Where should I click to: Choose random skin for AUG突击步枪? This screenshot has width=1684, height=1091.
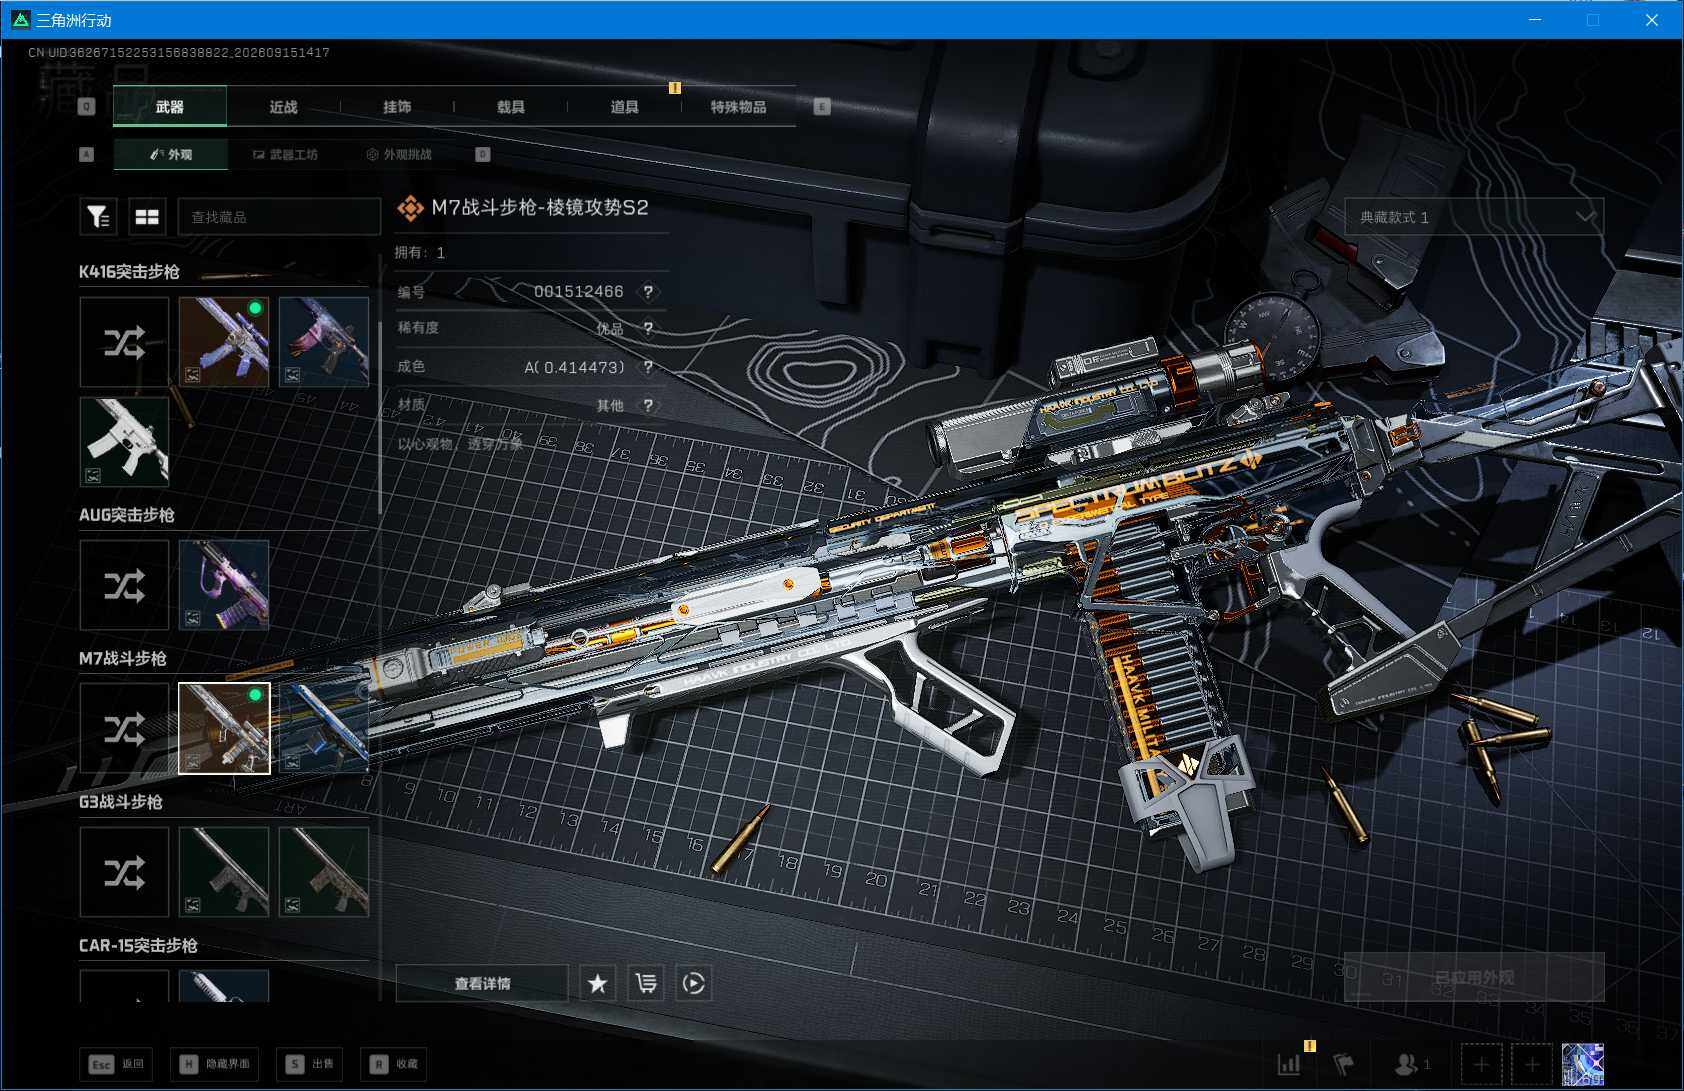pyautogui.click(x=124, y=585)
